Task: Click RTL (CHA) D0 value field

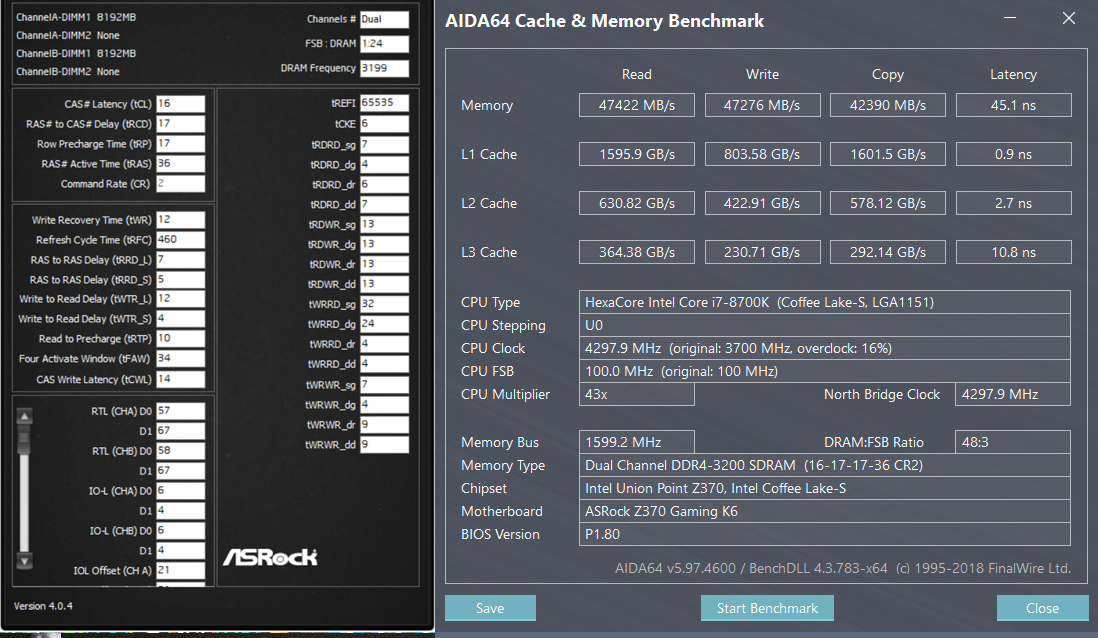Action: [x=181, y=411]
